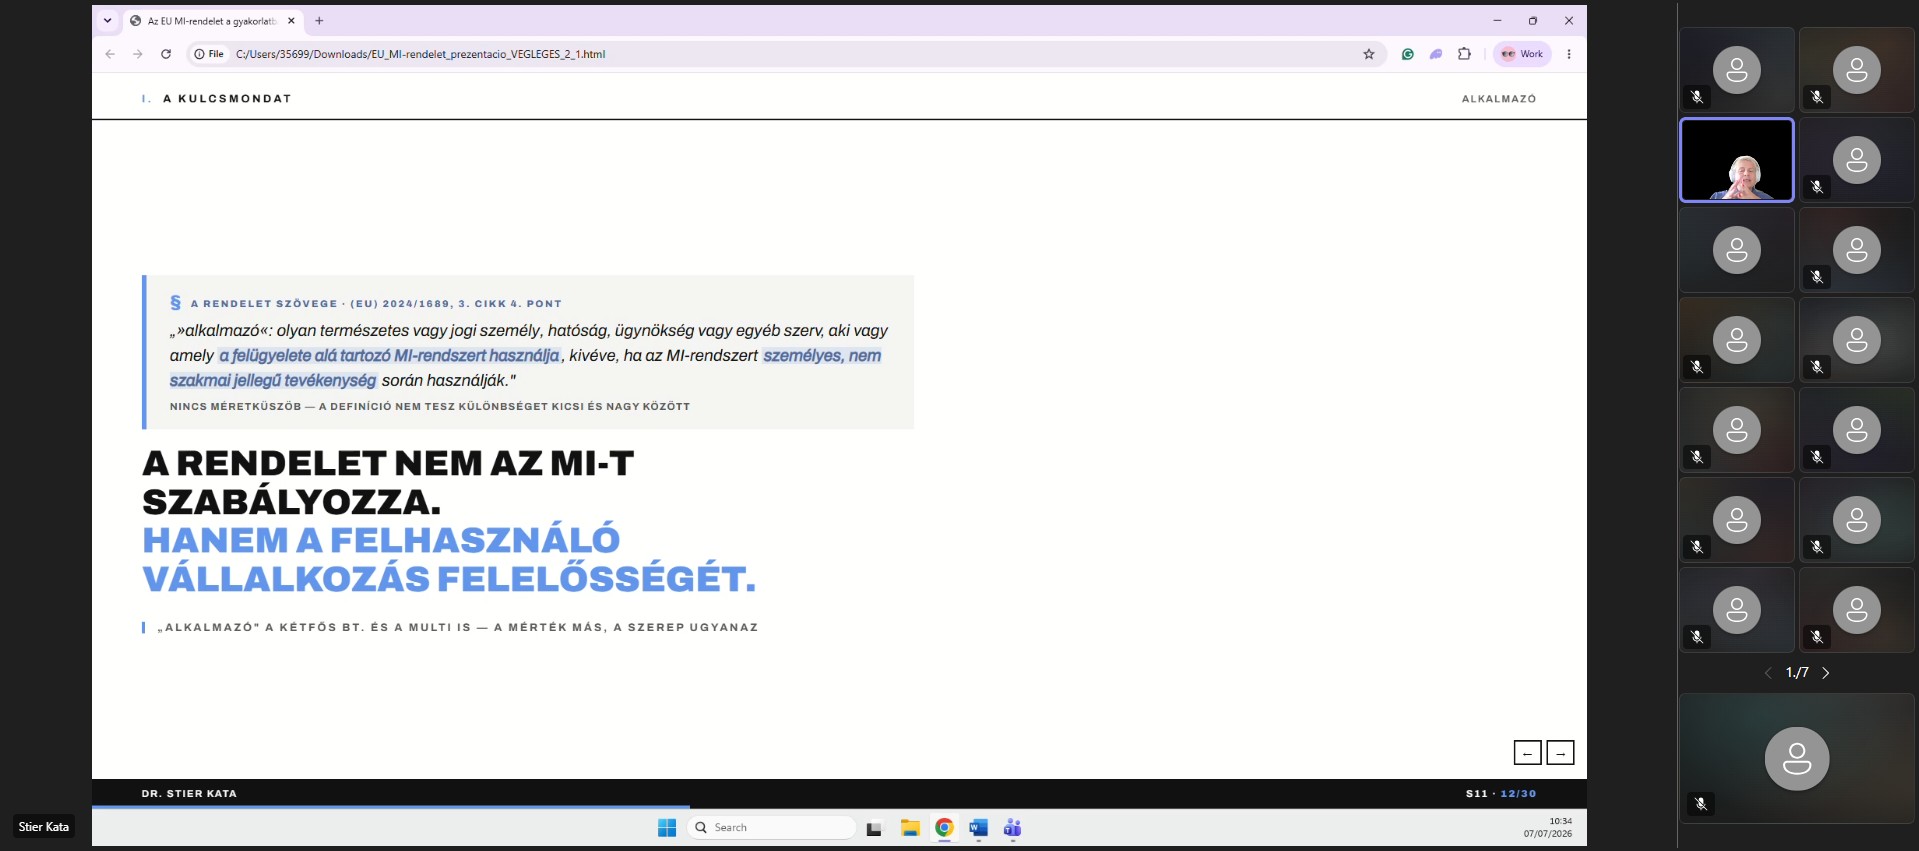Screen dimensions: 1919x851
Task: Open Microsoft Teams from the taskbar
Action: click(1012, 828)
